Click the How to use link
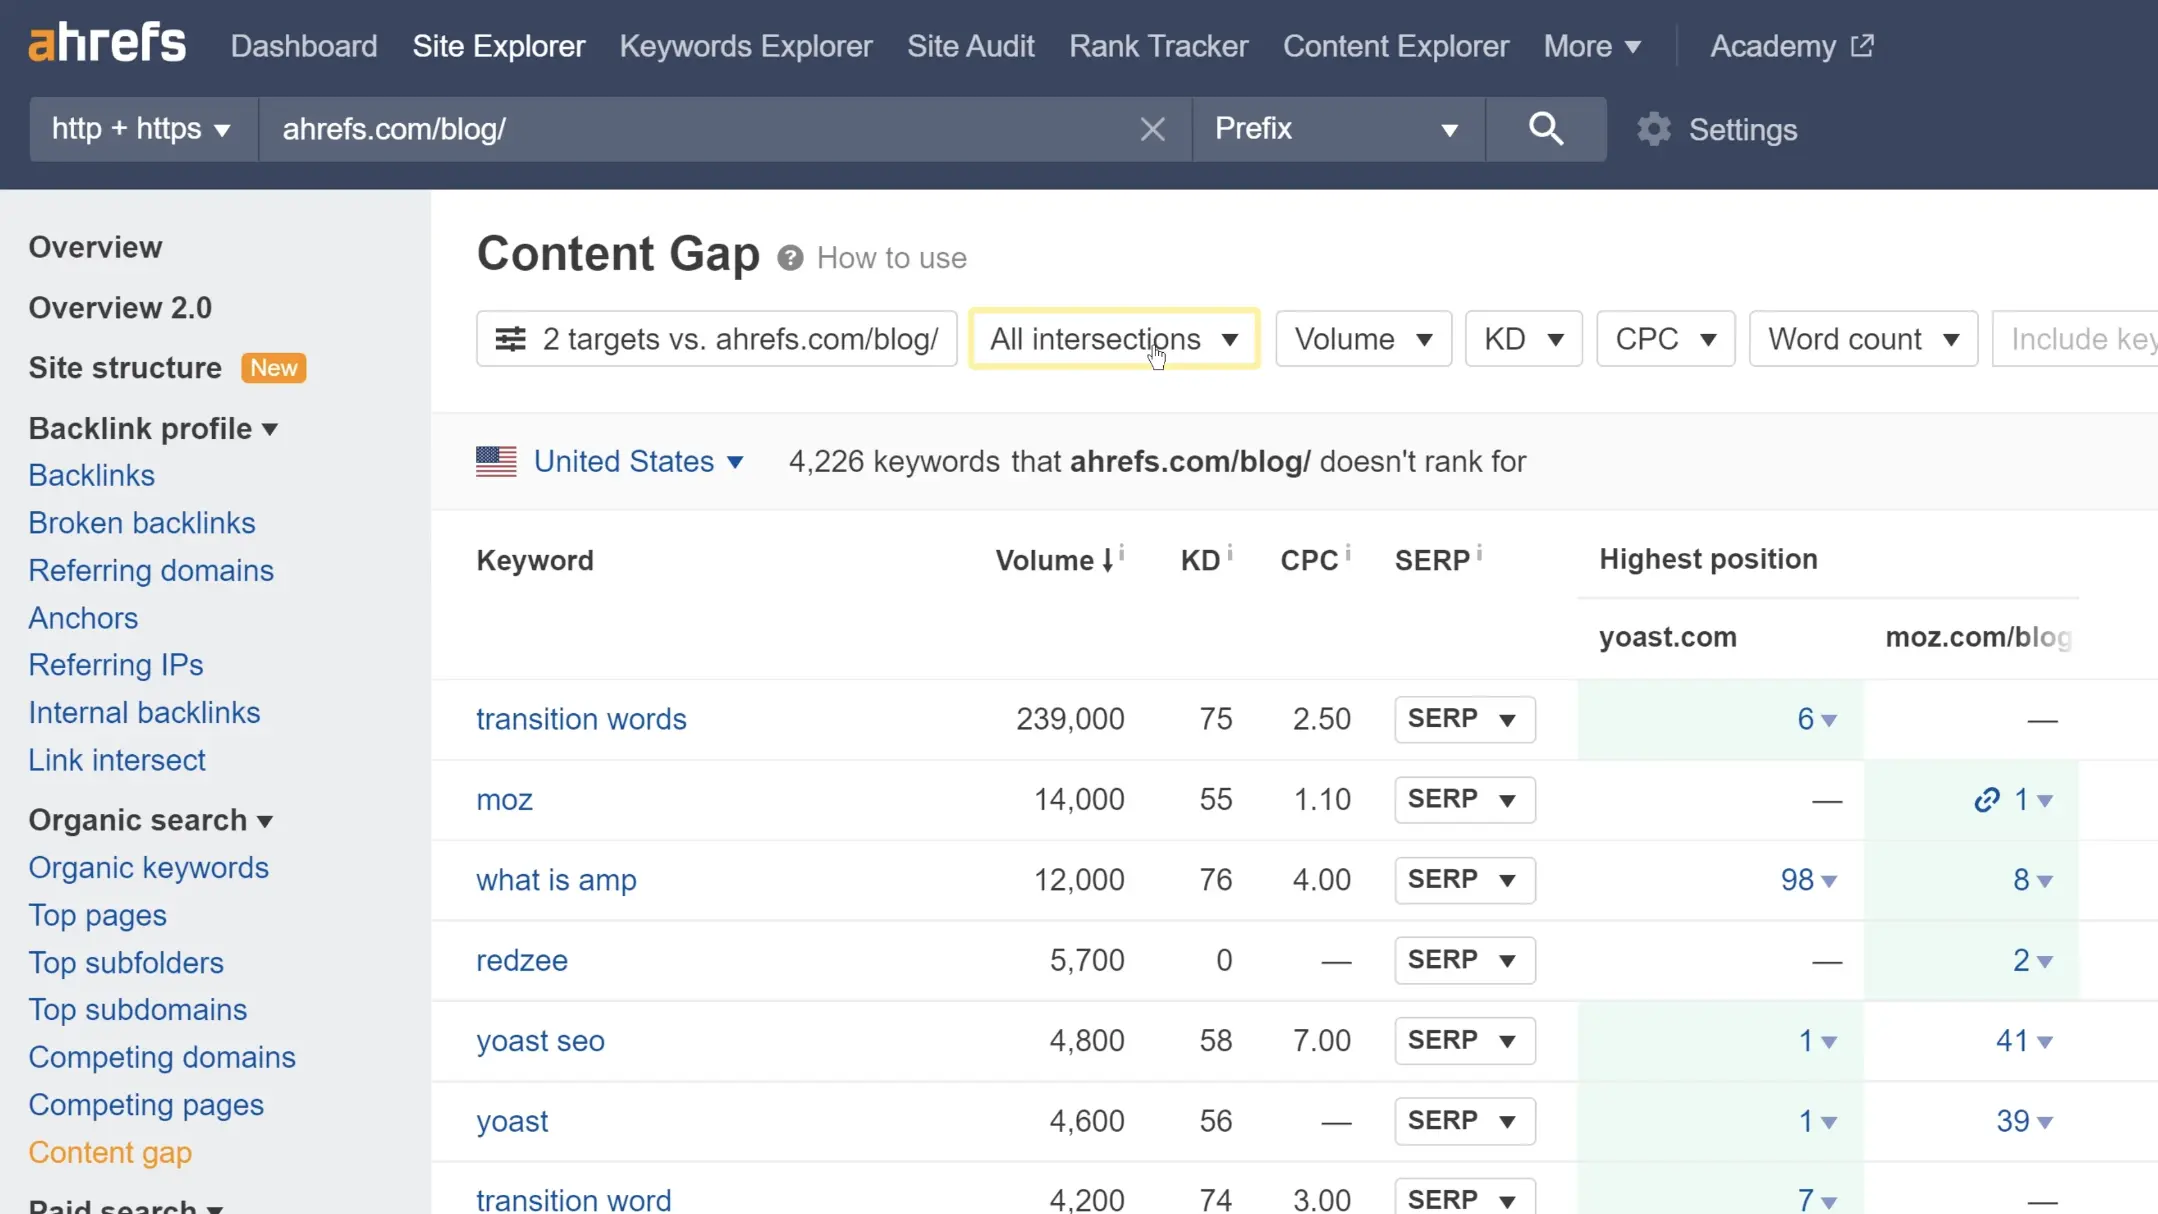 (x=892, y=258)
